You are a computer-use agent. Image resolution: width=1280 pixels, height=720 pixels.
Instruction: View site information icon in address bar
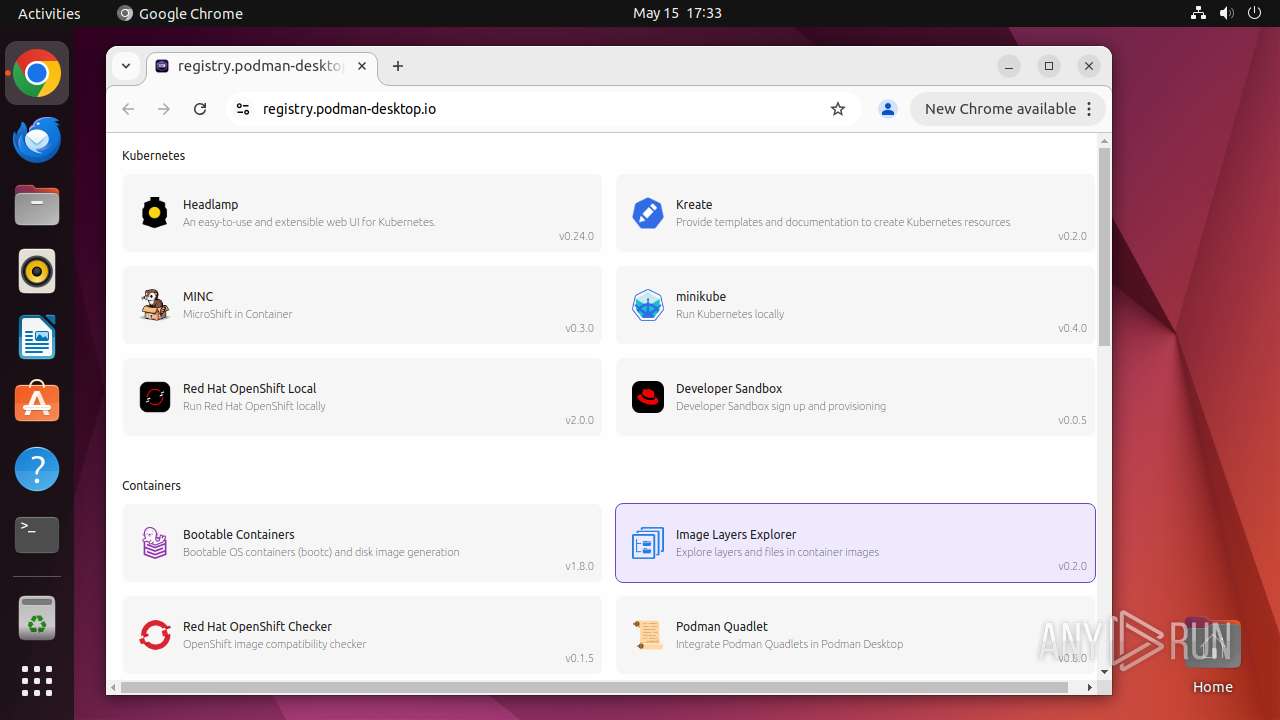click(x=242, y=109)
